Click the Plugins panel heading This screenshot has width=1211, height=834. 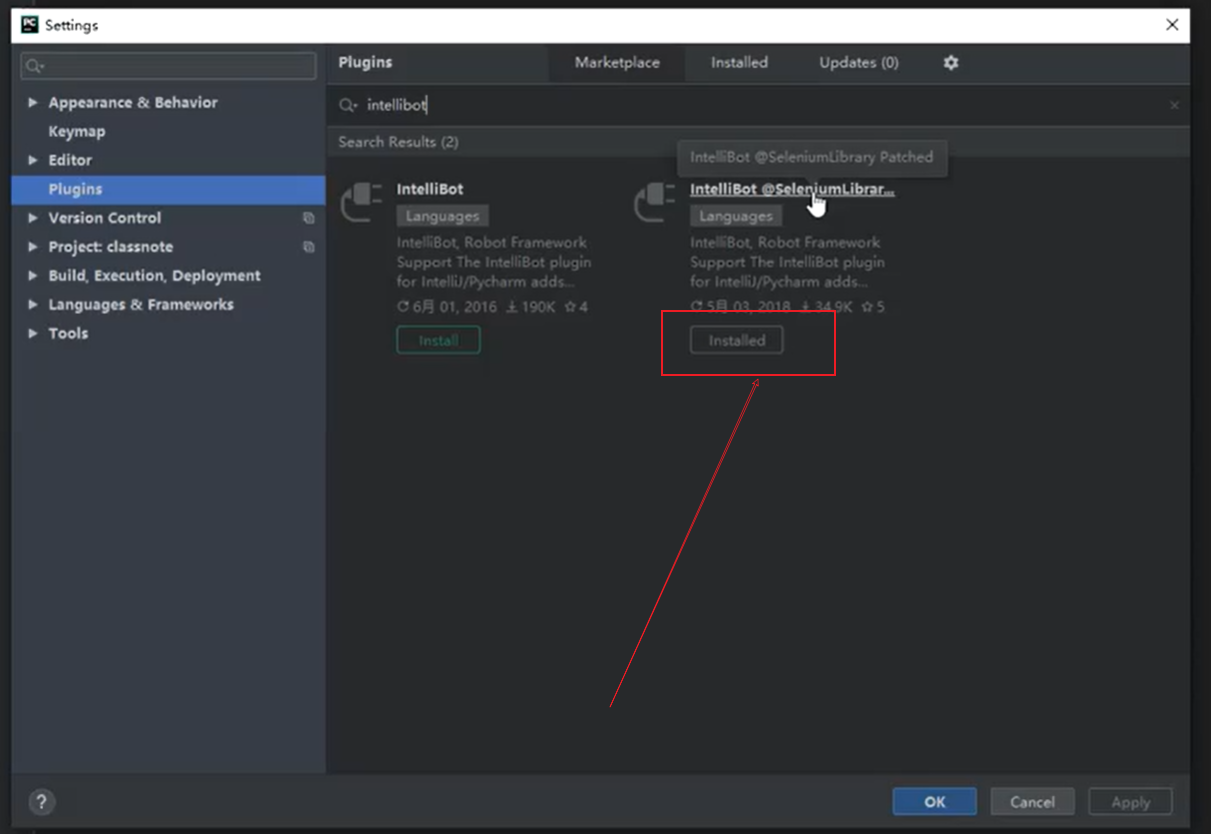click(365, 62)
